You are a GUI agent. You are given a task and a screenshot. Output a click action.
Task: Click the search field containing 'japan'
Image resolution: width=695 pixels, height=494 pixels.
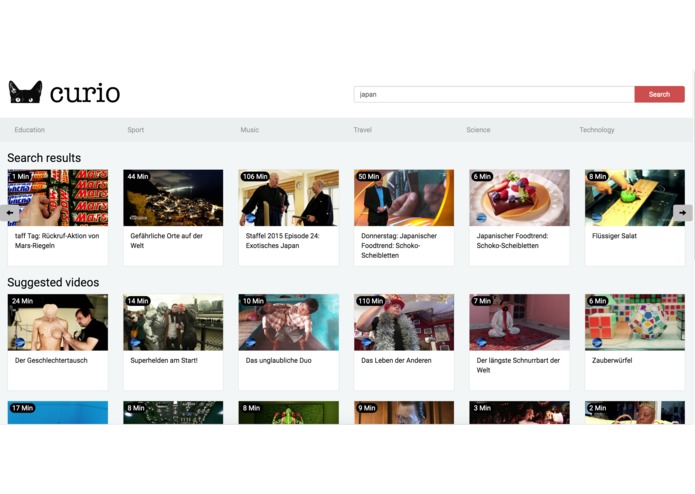pos(494,94)
